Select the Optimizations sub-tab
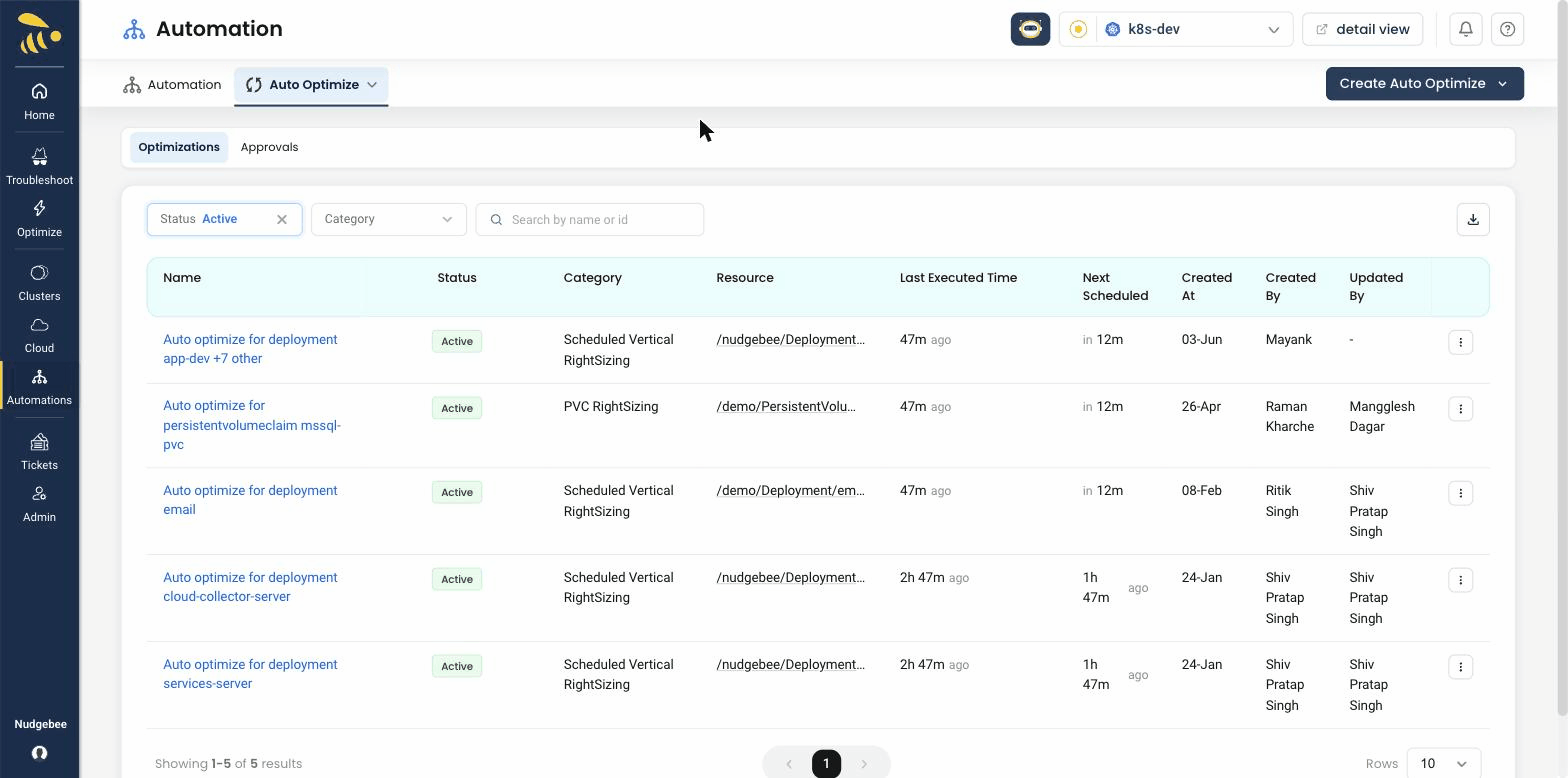Screen dimensions: 1568x778 pyautogui.click(x=179, y=147)
